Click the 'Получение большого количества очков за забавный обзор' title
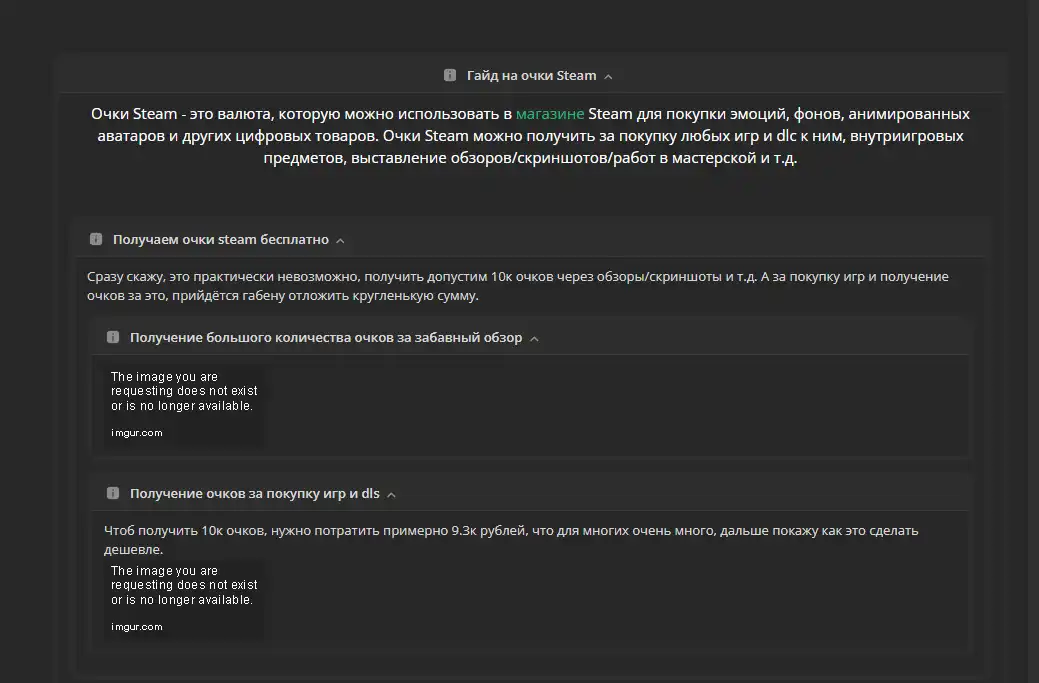The image size is (1039, 683). (326, 337)
